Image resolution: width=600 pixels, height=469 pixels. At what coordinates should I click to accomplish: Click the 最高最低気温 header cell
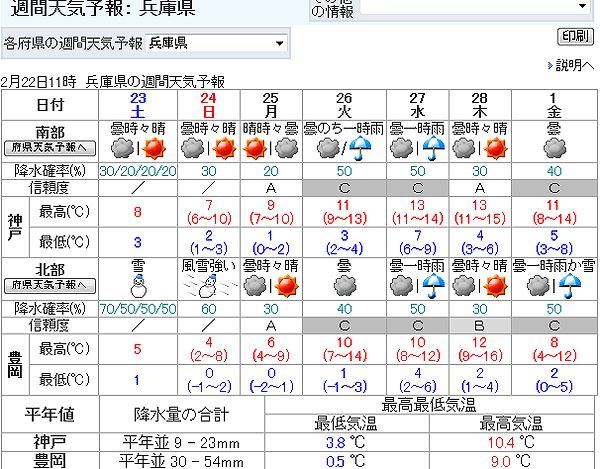coord(429,405)
